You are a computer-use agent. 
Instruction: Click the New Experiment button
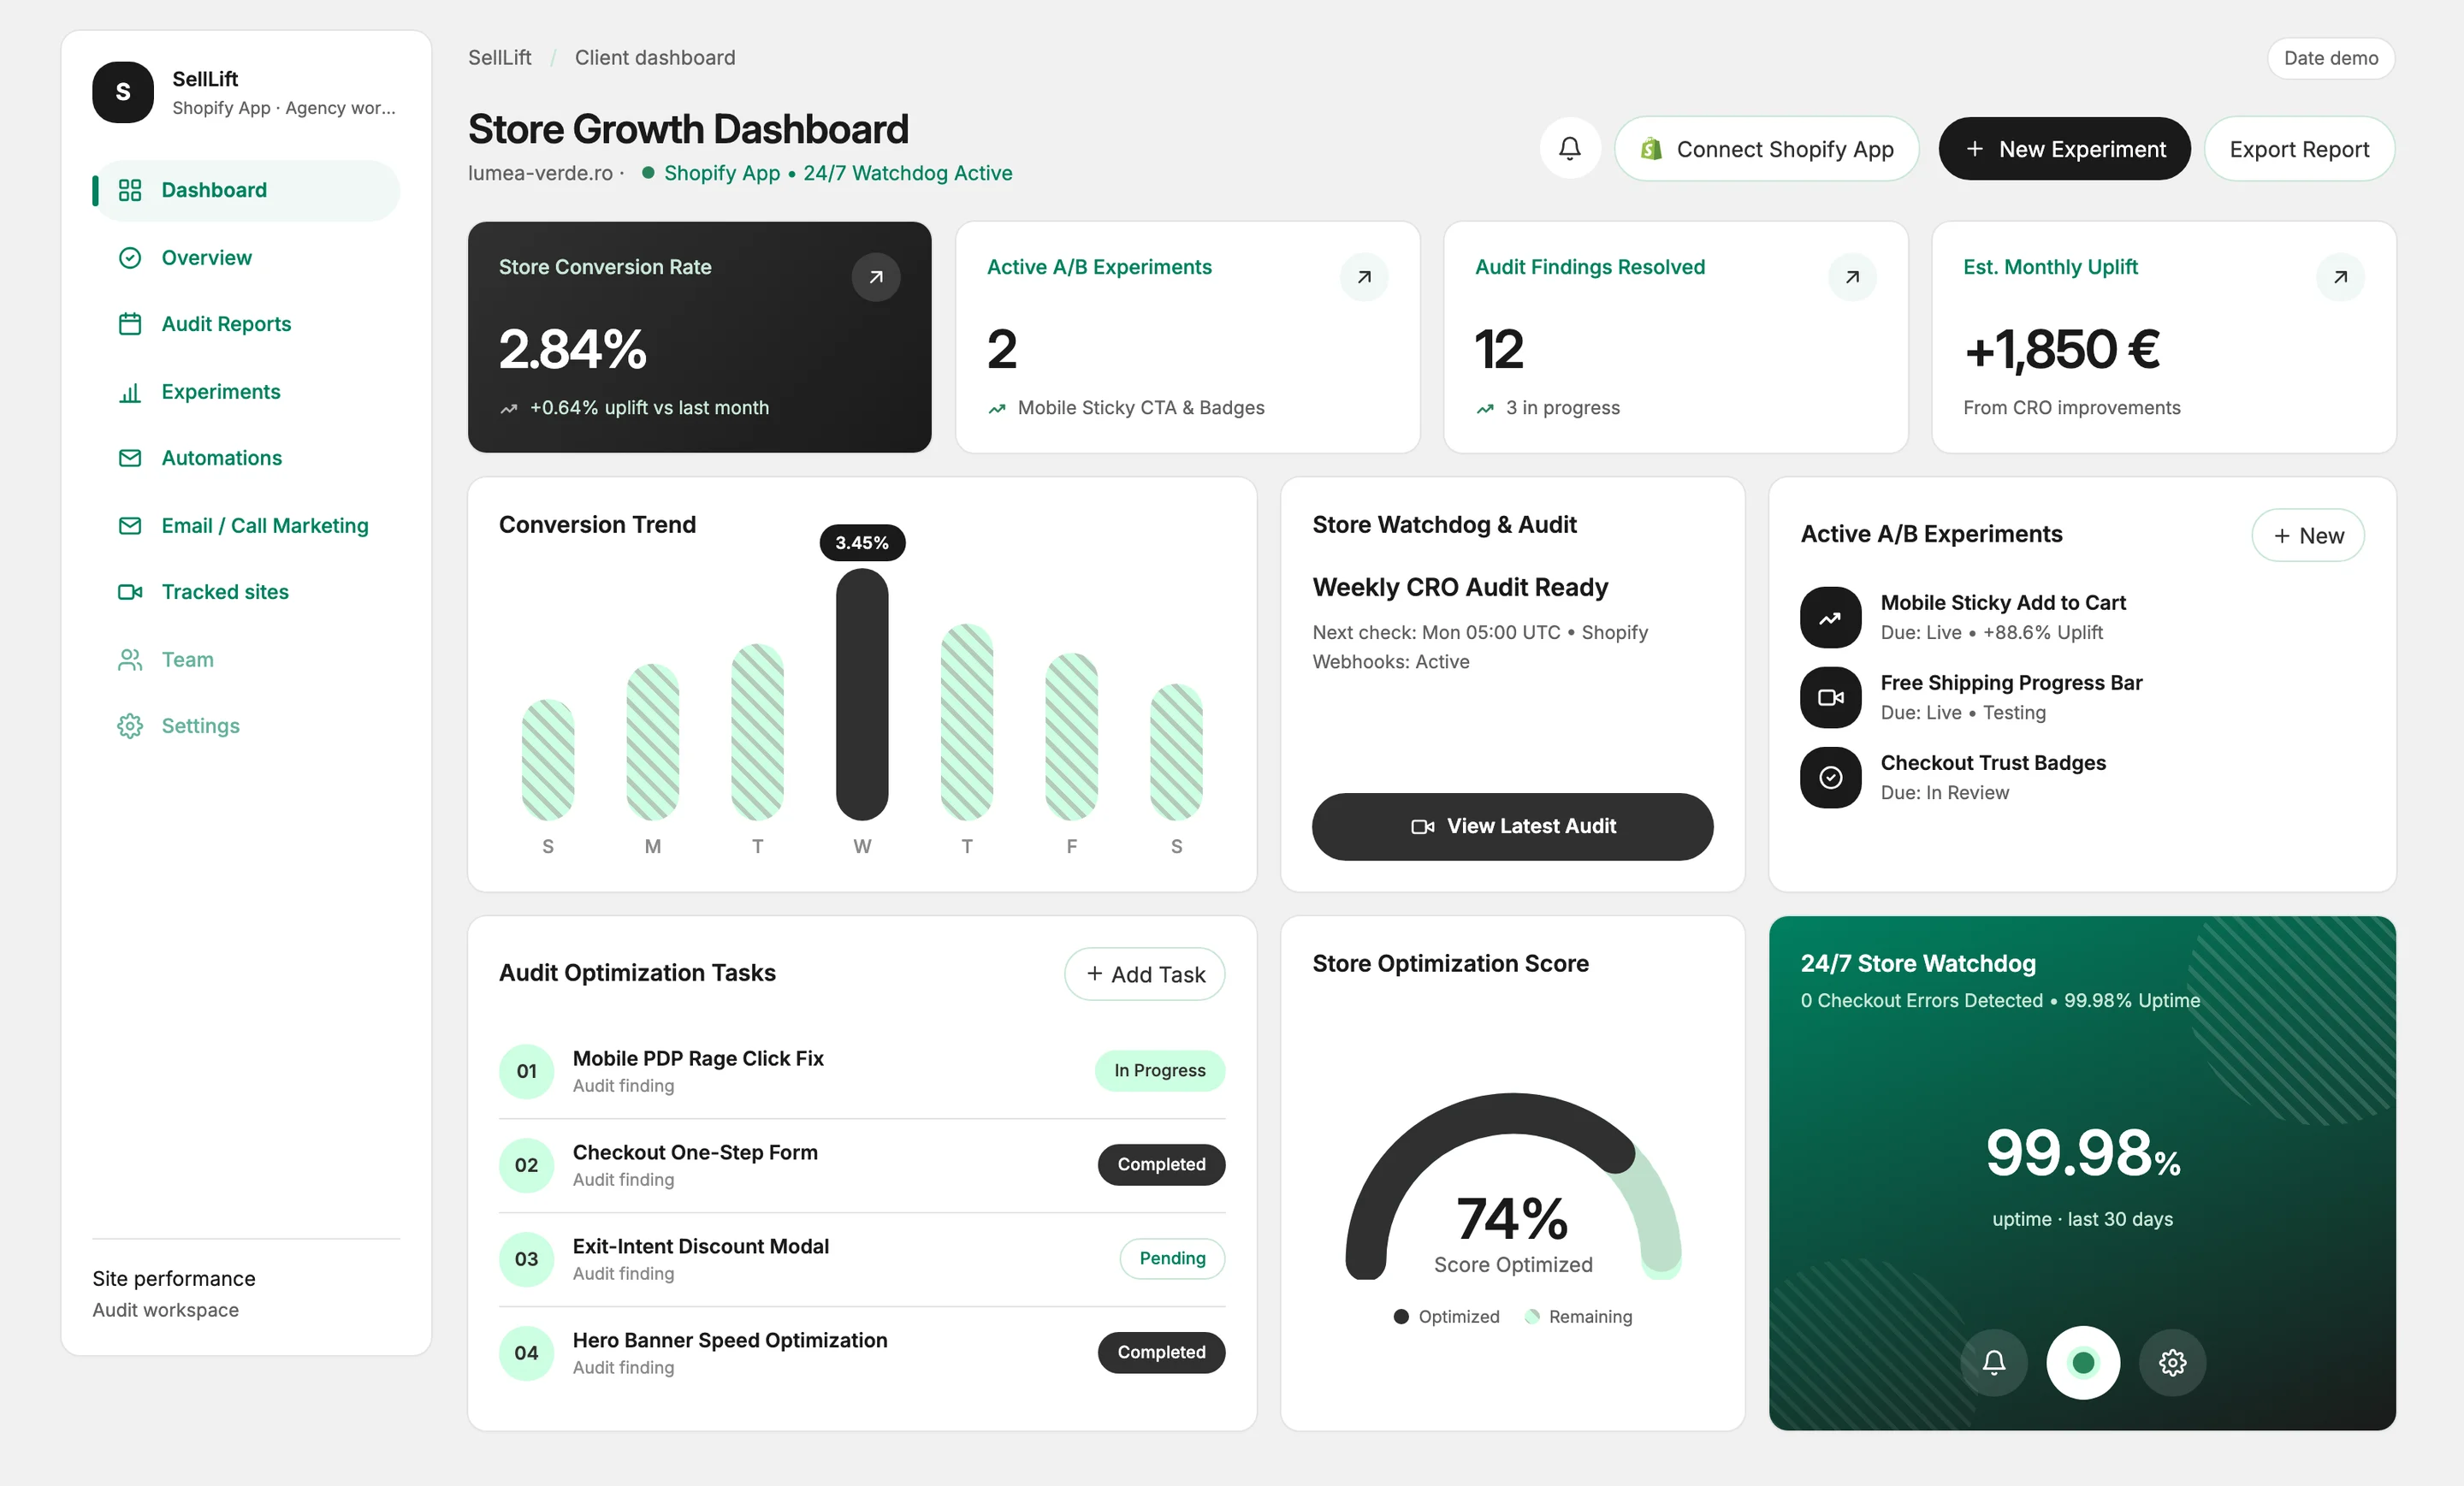(2064, 149)
